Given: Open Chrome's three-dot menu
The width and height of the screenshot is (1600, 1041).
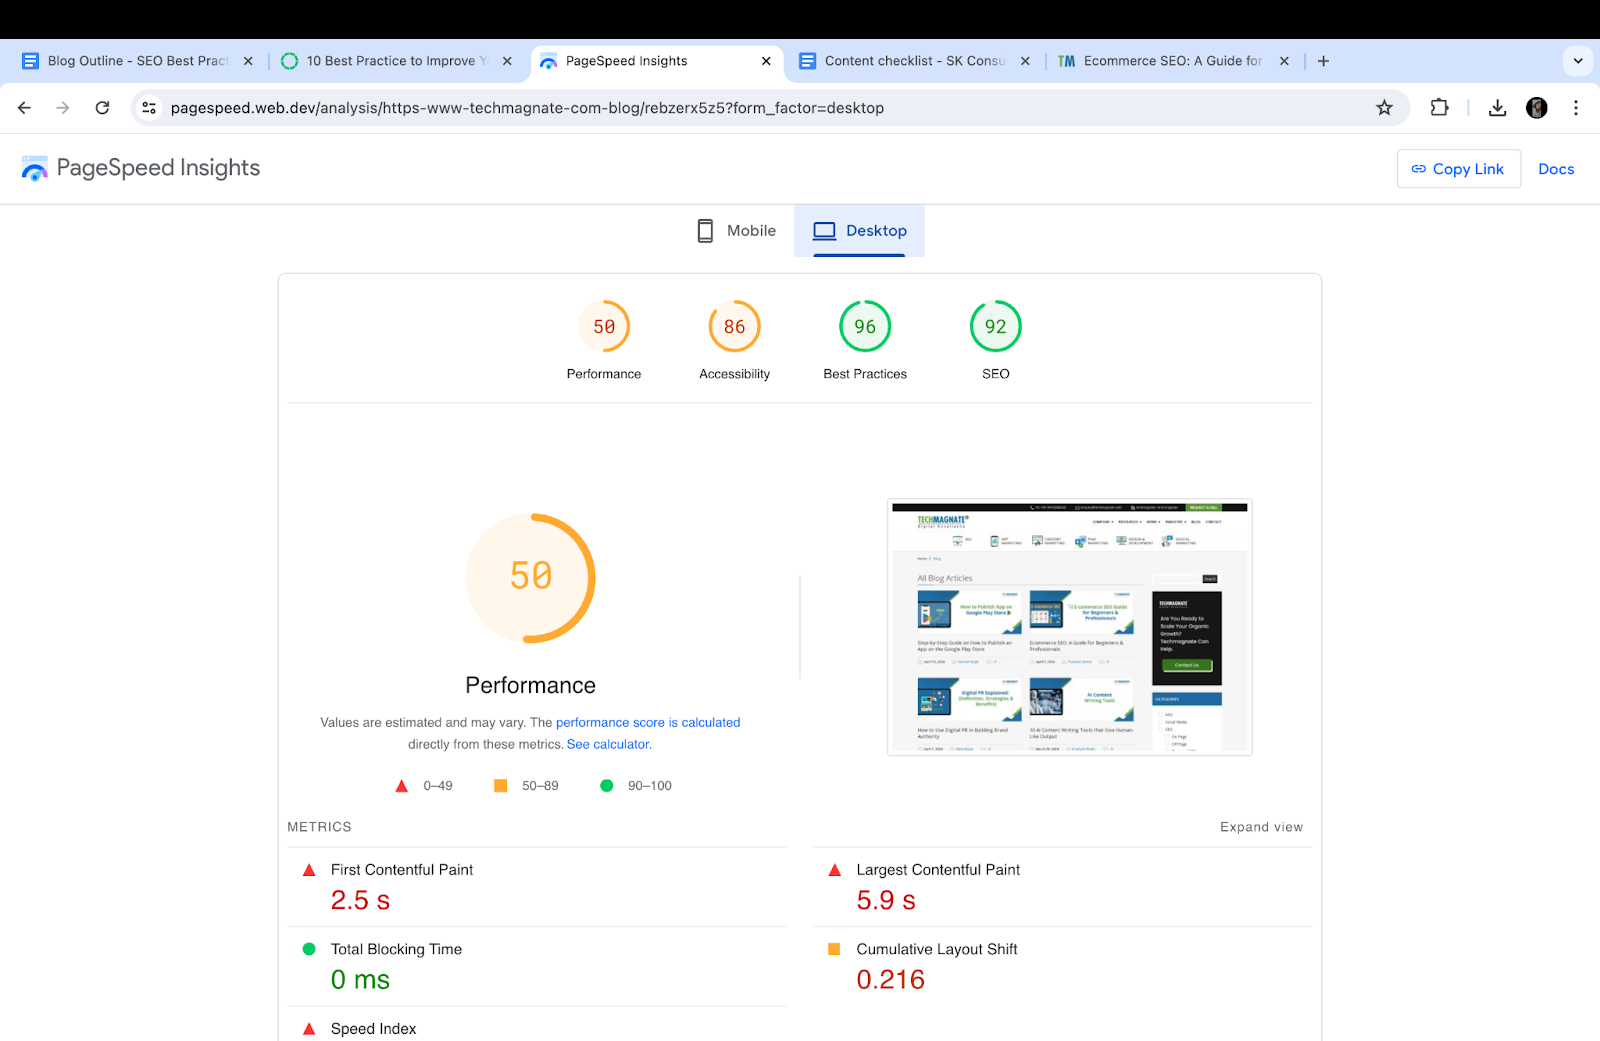Looking at the screenshot, I should [1576, 108].
